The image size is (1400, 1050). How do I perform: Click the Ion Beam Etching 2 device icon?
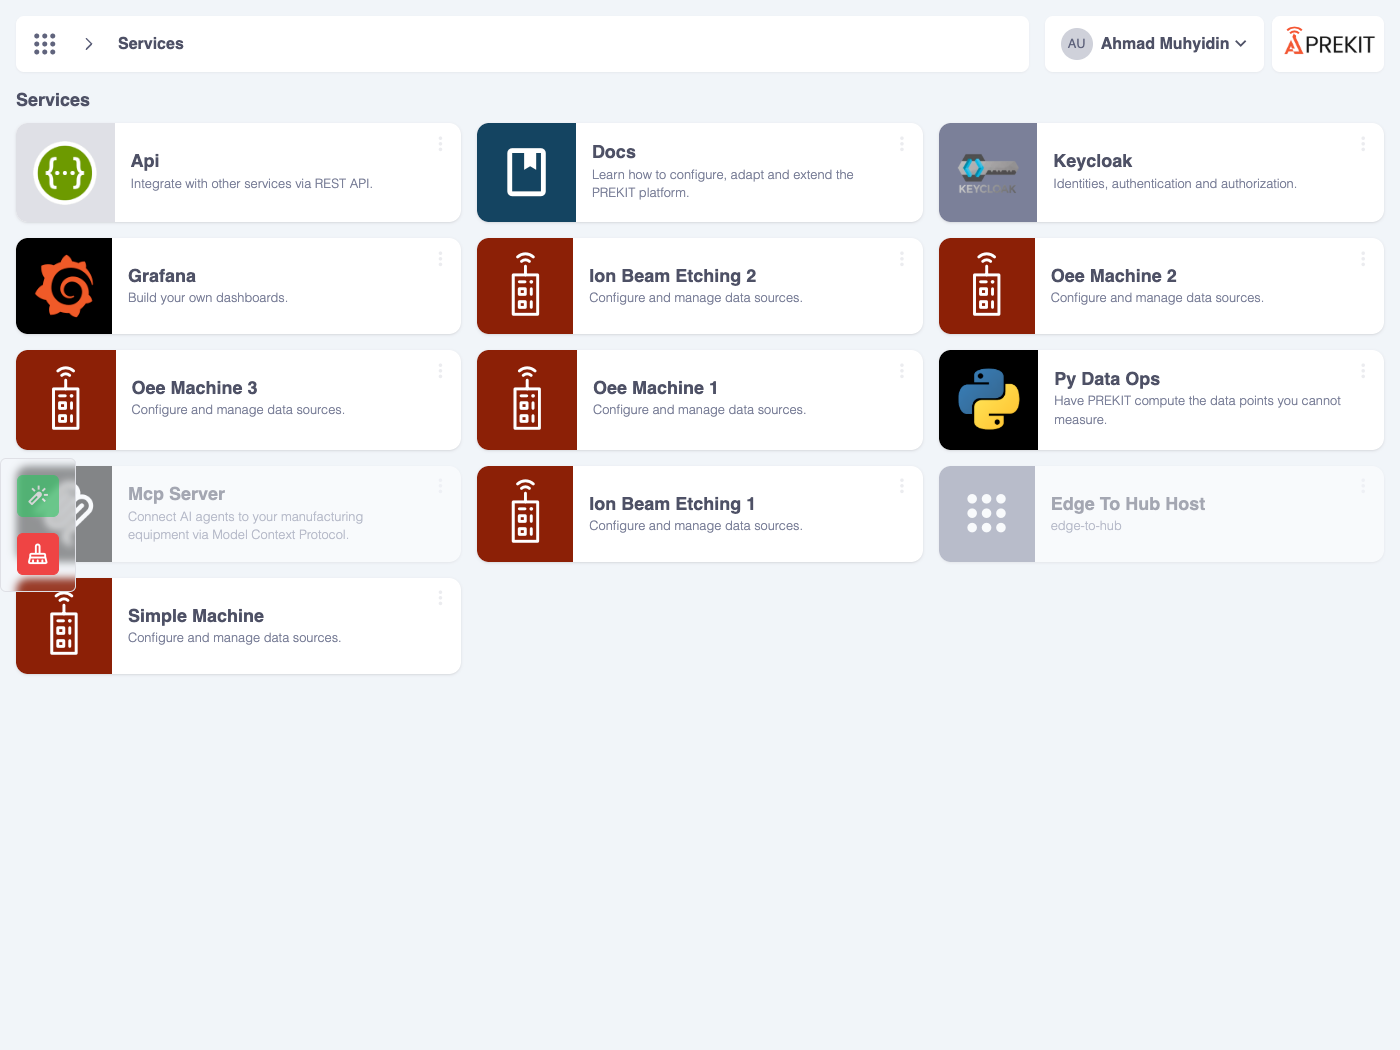click(x=525, y=286)
